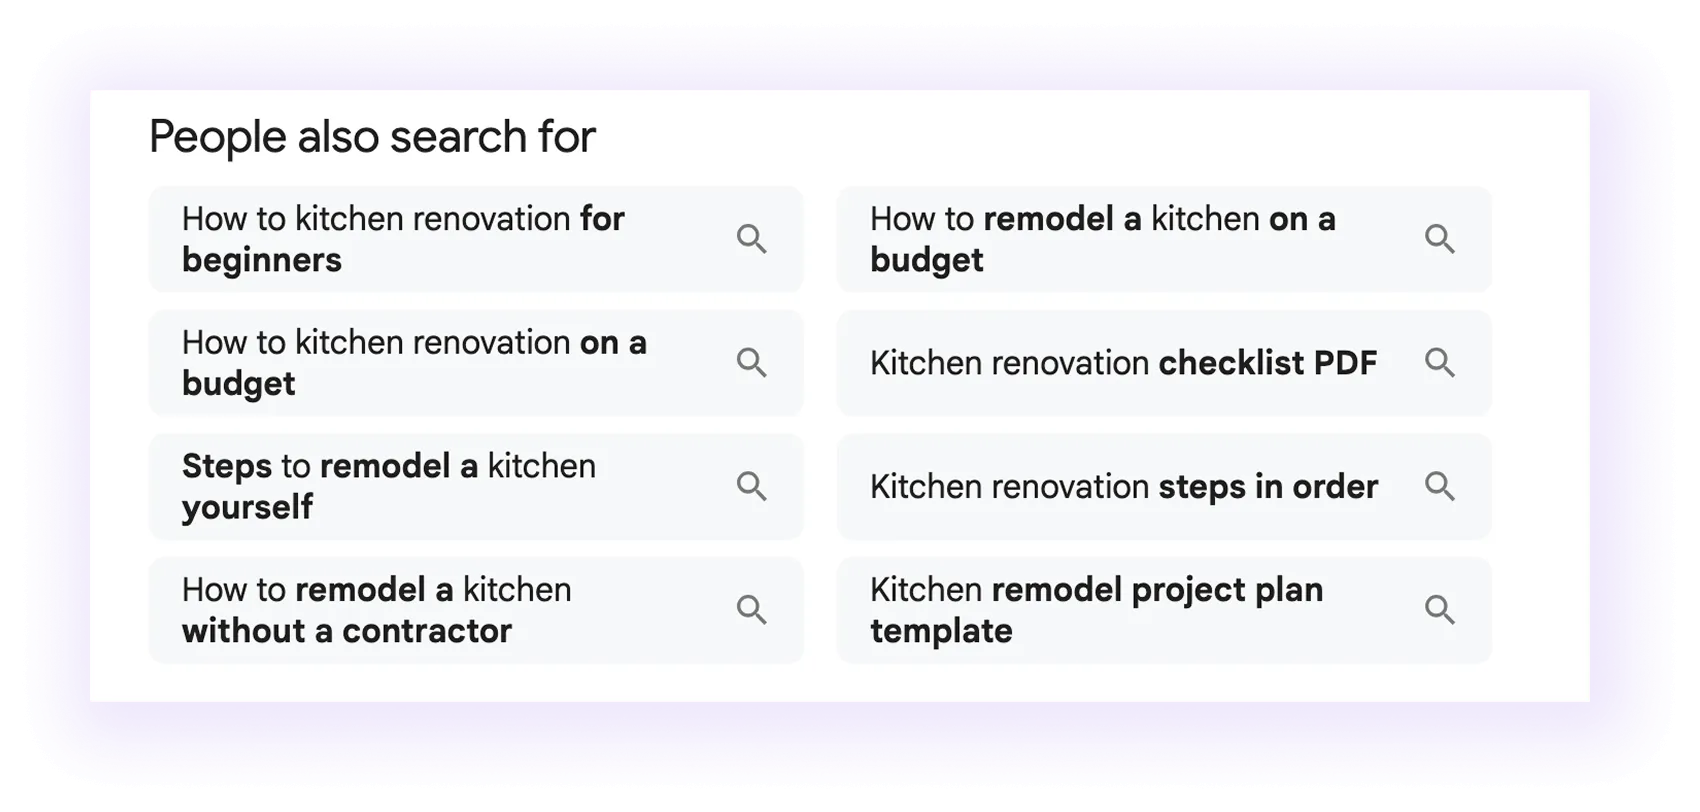Click the magnifier beside 'How to remodel a kitchen without a contractor'
The height and width of the screenshot is (812, 1700).
coord(752,610)
